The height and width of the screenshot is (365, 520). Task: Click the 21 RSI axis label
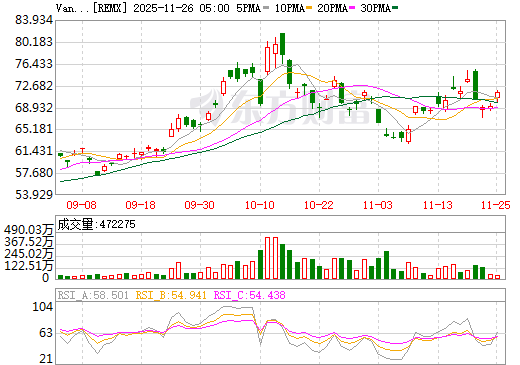click(46, 359)
